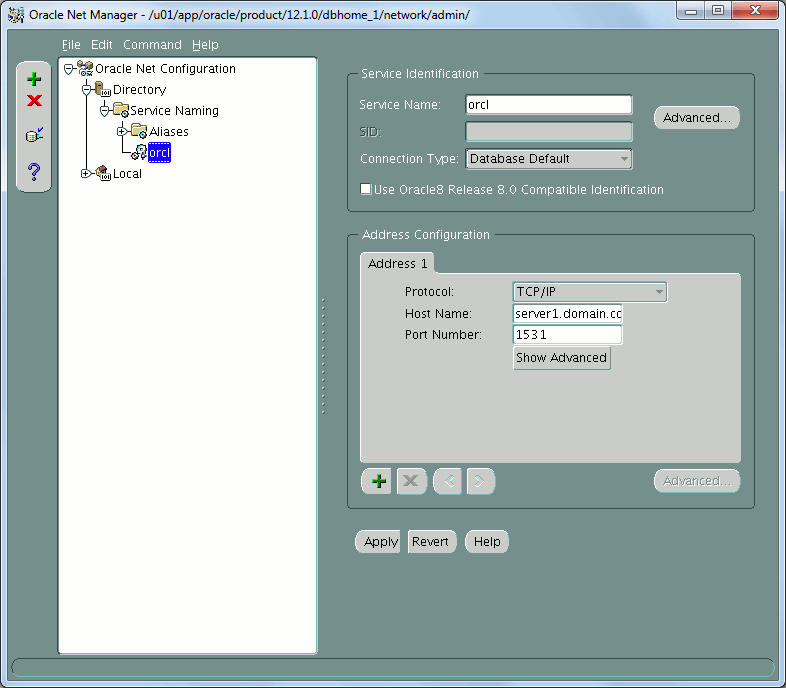The width and height of the screenshot is (786, 688).
Task: Select the Local label in tree
Action: click(x=127, y=174)
